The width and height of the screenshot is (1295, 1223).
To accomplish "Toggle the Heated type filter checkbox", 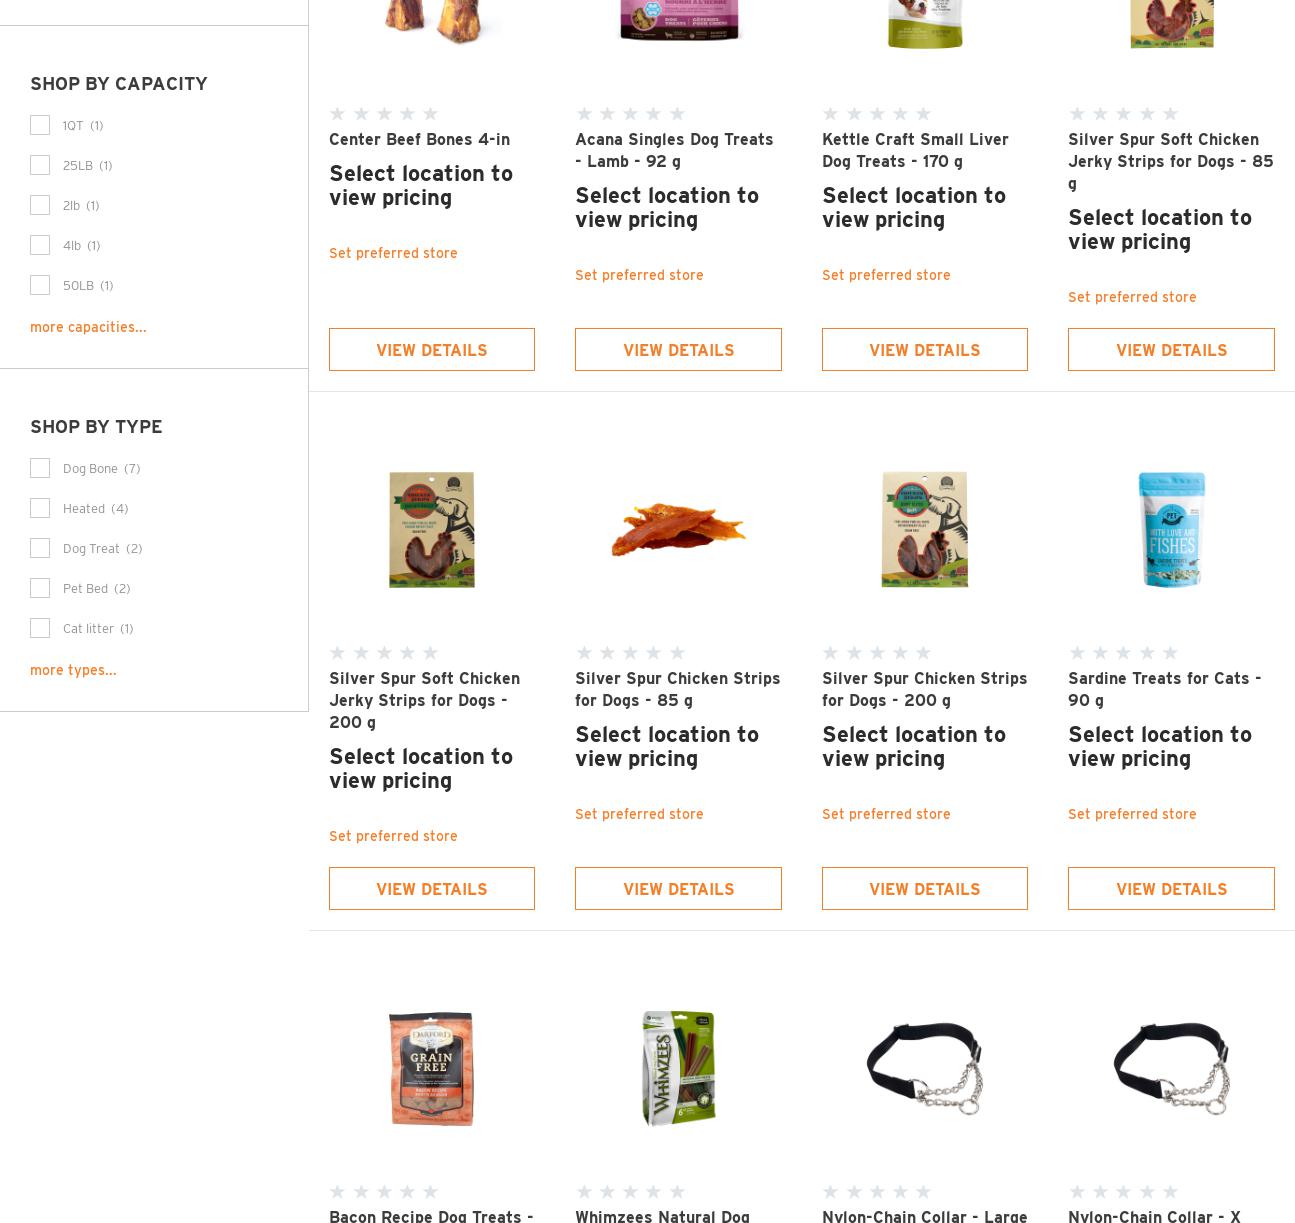I will pyautogui.click(x=40, y=508).
